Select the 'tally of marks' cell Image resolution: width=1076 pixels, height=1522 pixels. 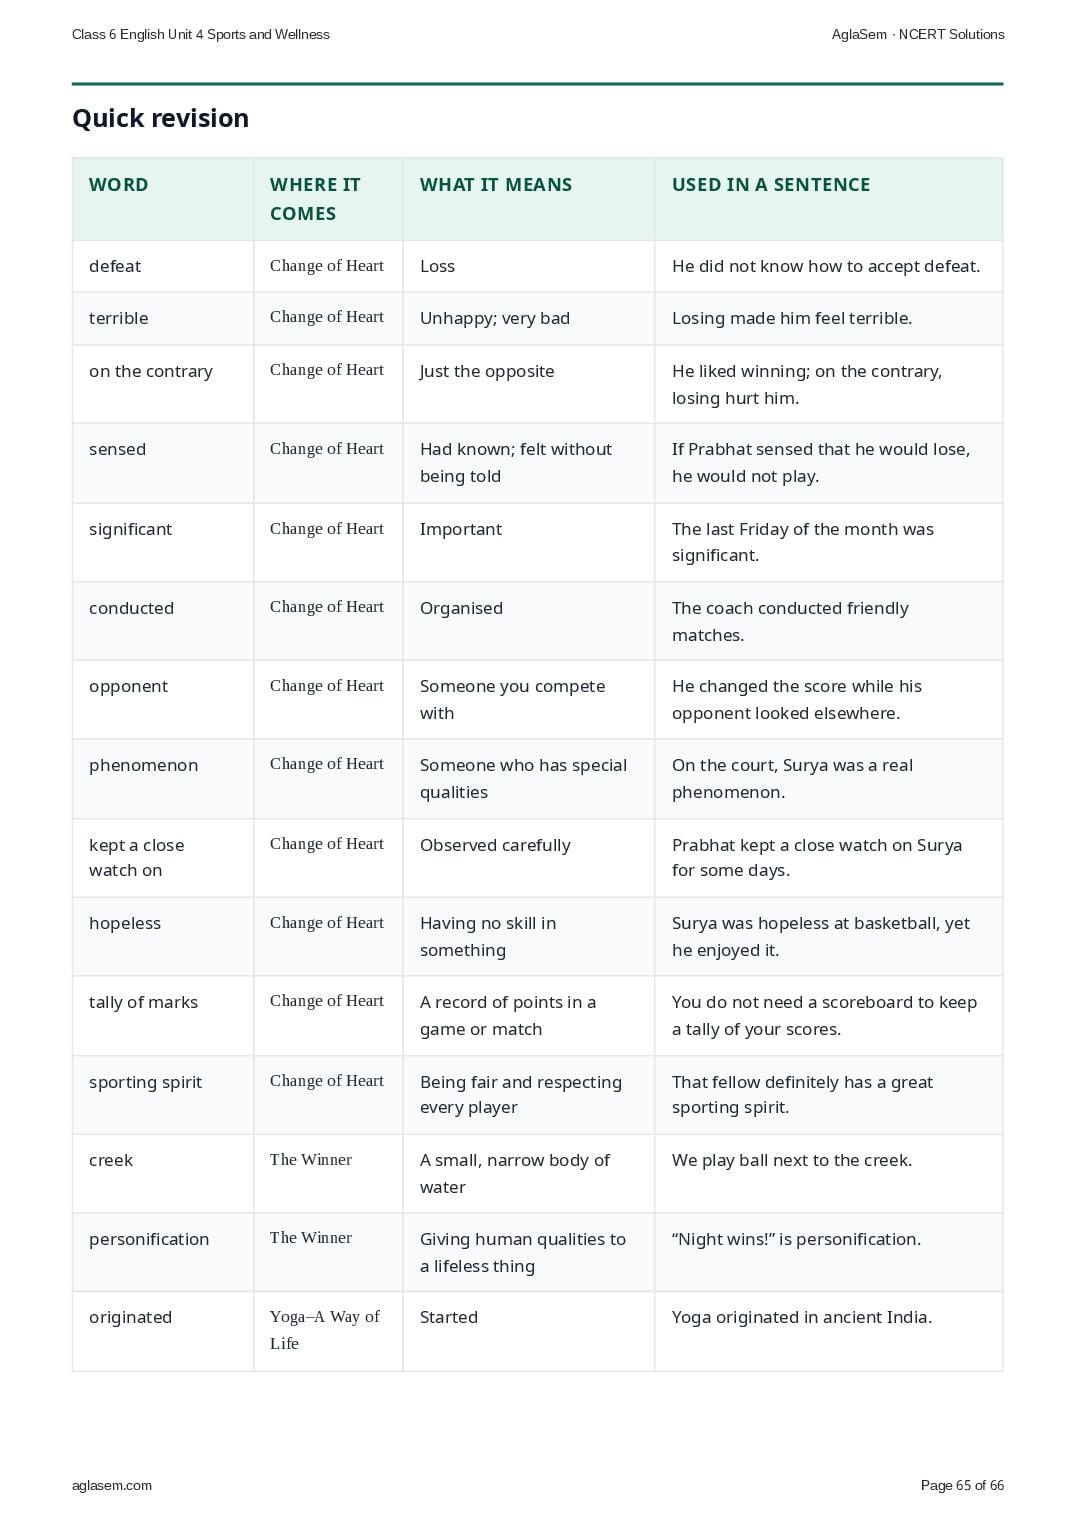[x=163, y=1016]
